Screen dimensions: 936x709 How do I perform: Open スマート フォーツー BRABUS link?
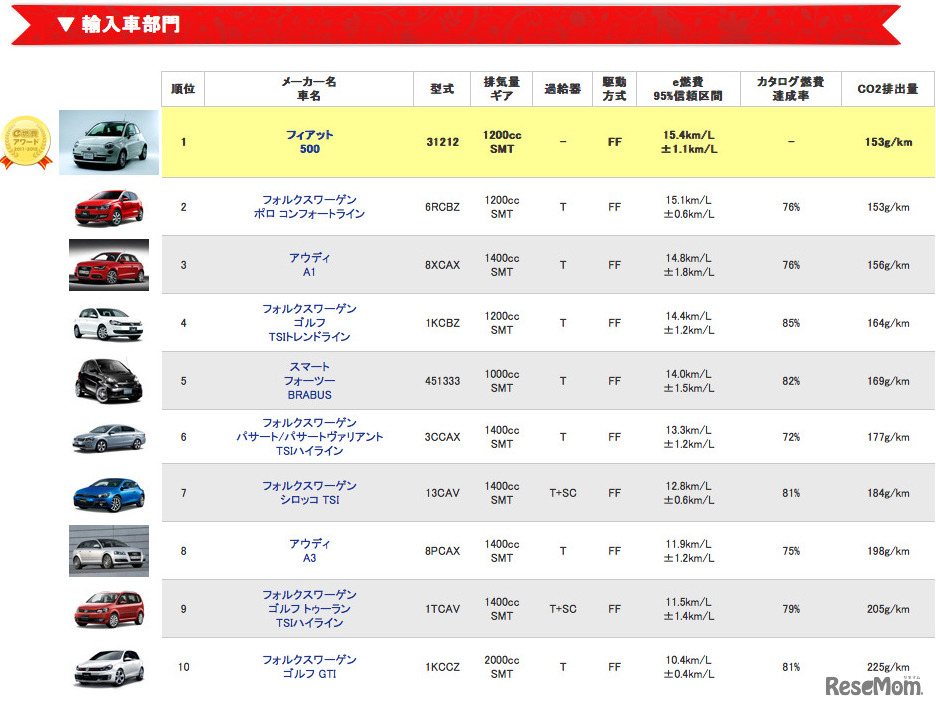(x=309, y=381)
